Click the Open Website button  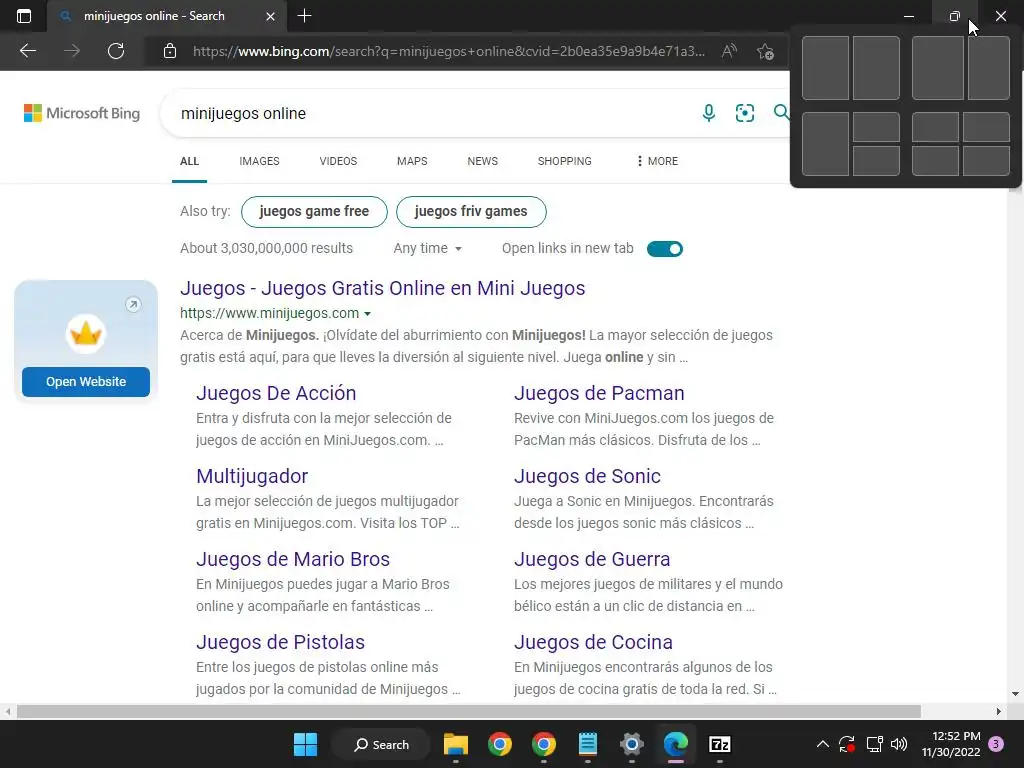(86, 381)
